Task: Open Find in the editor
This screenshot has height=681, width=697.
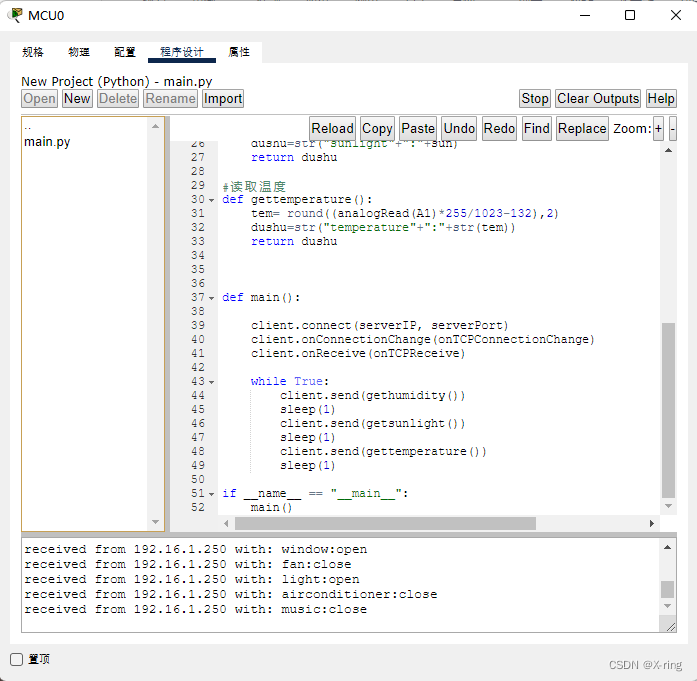Action: (x=537, y=128)
